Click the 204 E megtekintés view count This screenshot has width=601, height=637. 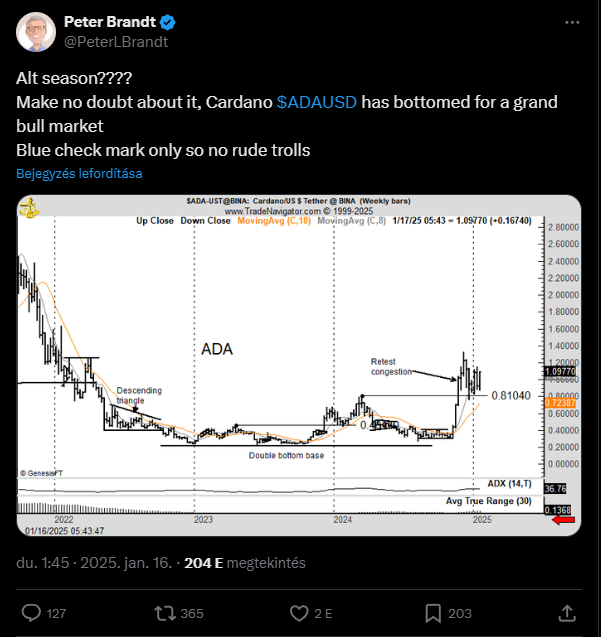[245, 563]
